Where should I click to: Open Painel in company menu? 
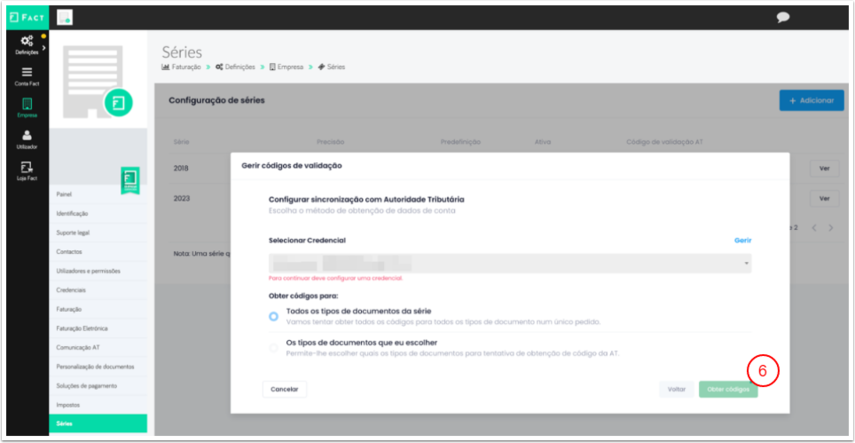64,194
